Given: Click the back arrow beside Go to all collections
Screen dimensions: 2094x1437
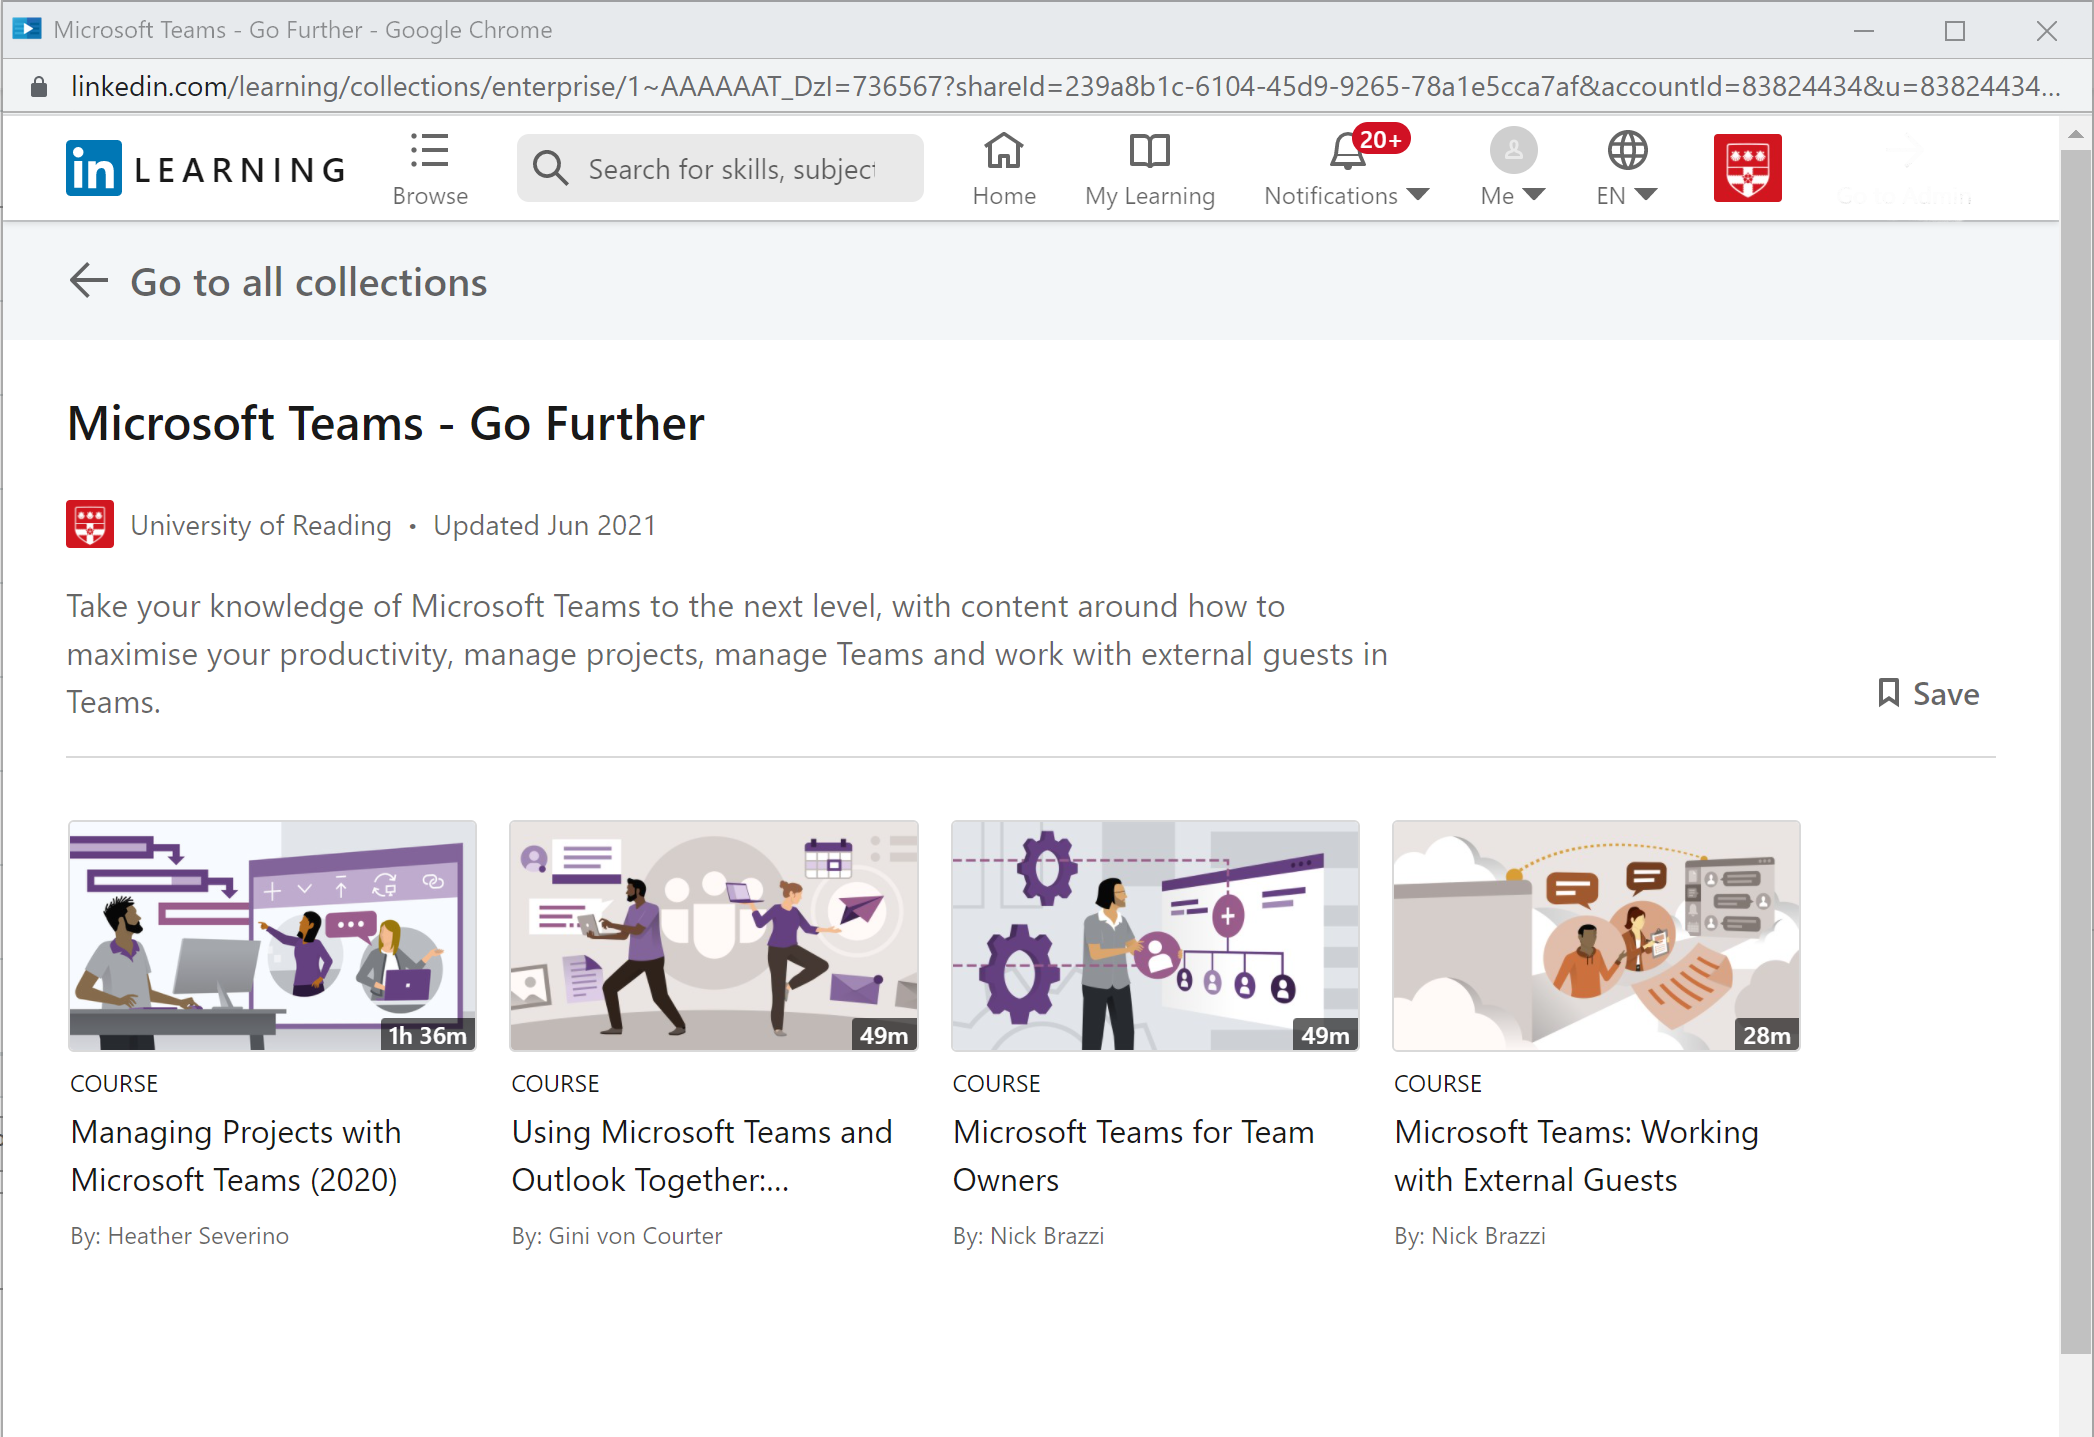Looking at the screenshot, I should [88, 281].
